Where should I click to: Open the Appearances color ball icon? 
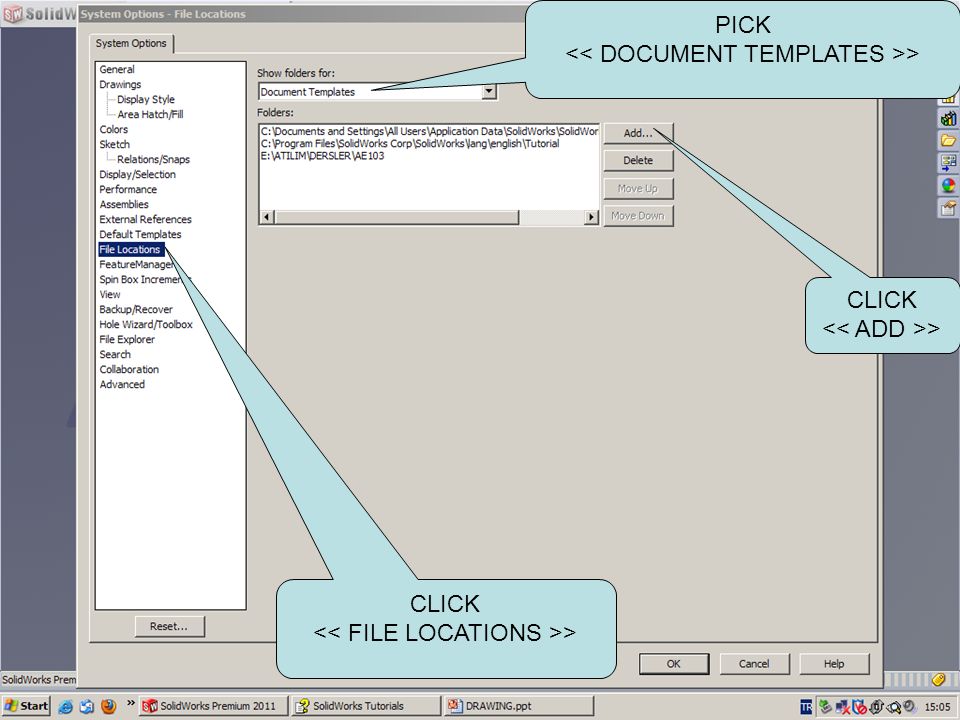[x=948, y=186]
